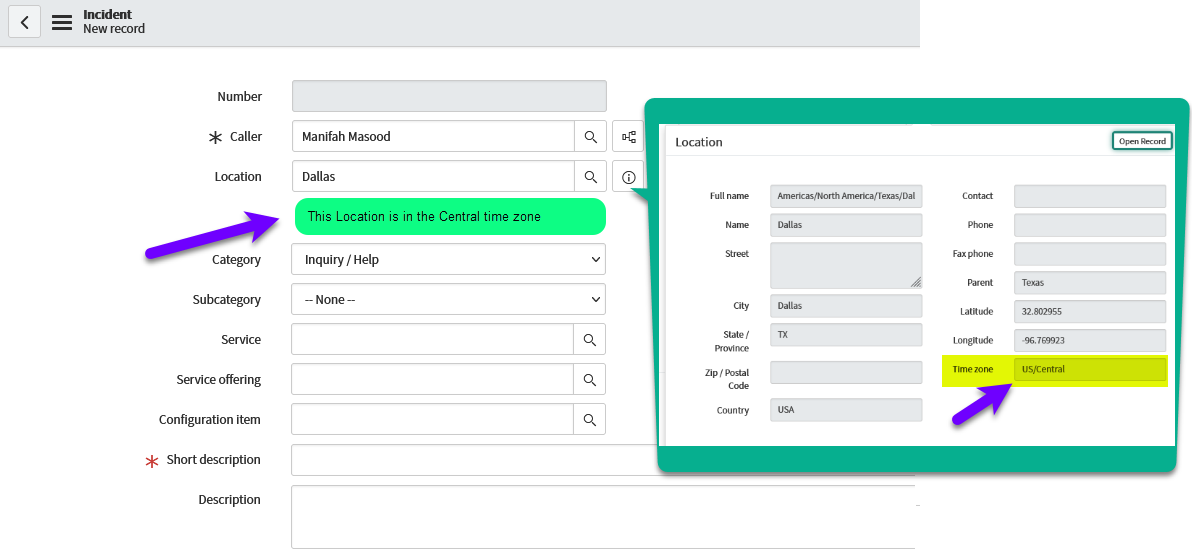Click into Service offering field
Viewport: 1192px width, 555px height.
coord(433,379)
